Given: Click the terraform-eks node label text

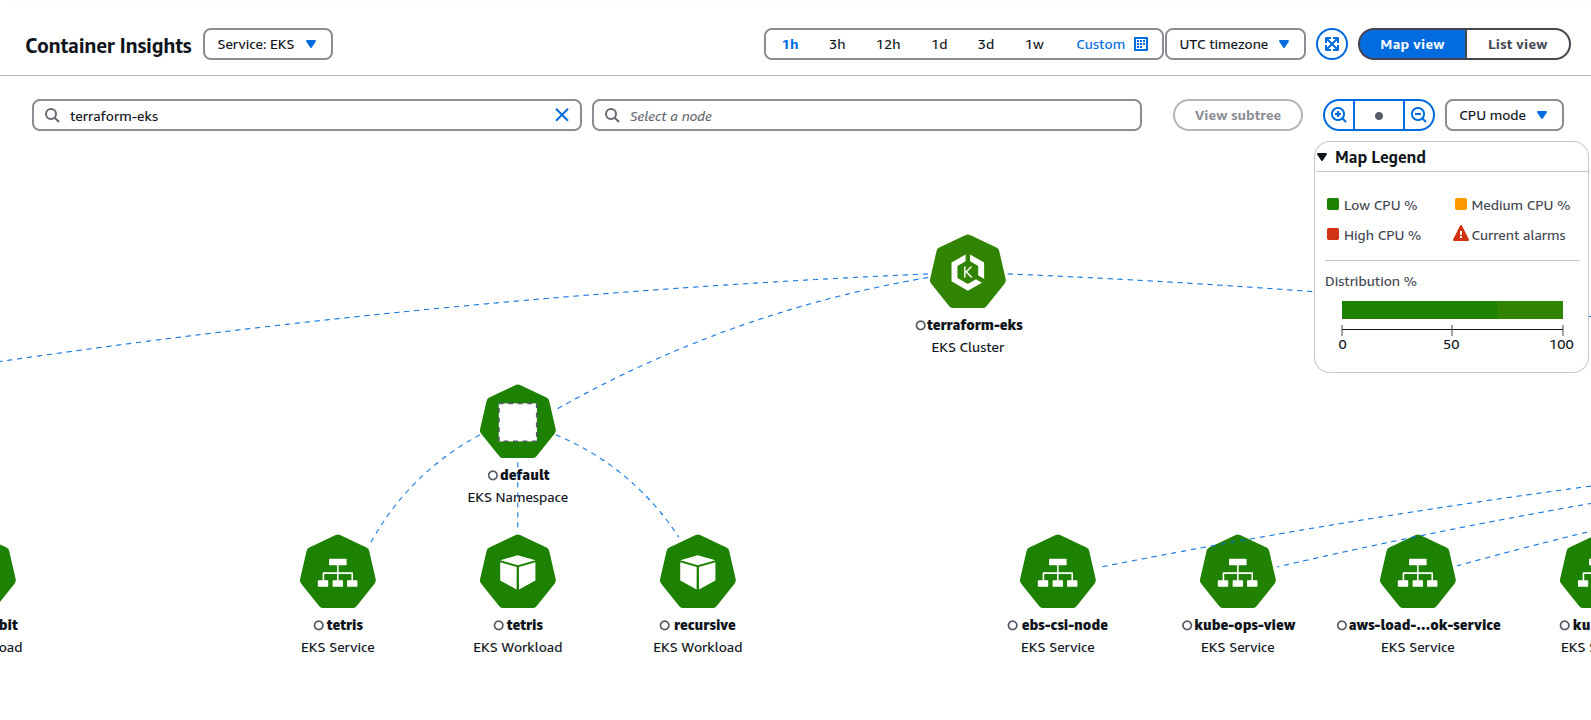Looking at the screenshot, I should click(x=975, y=325).
